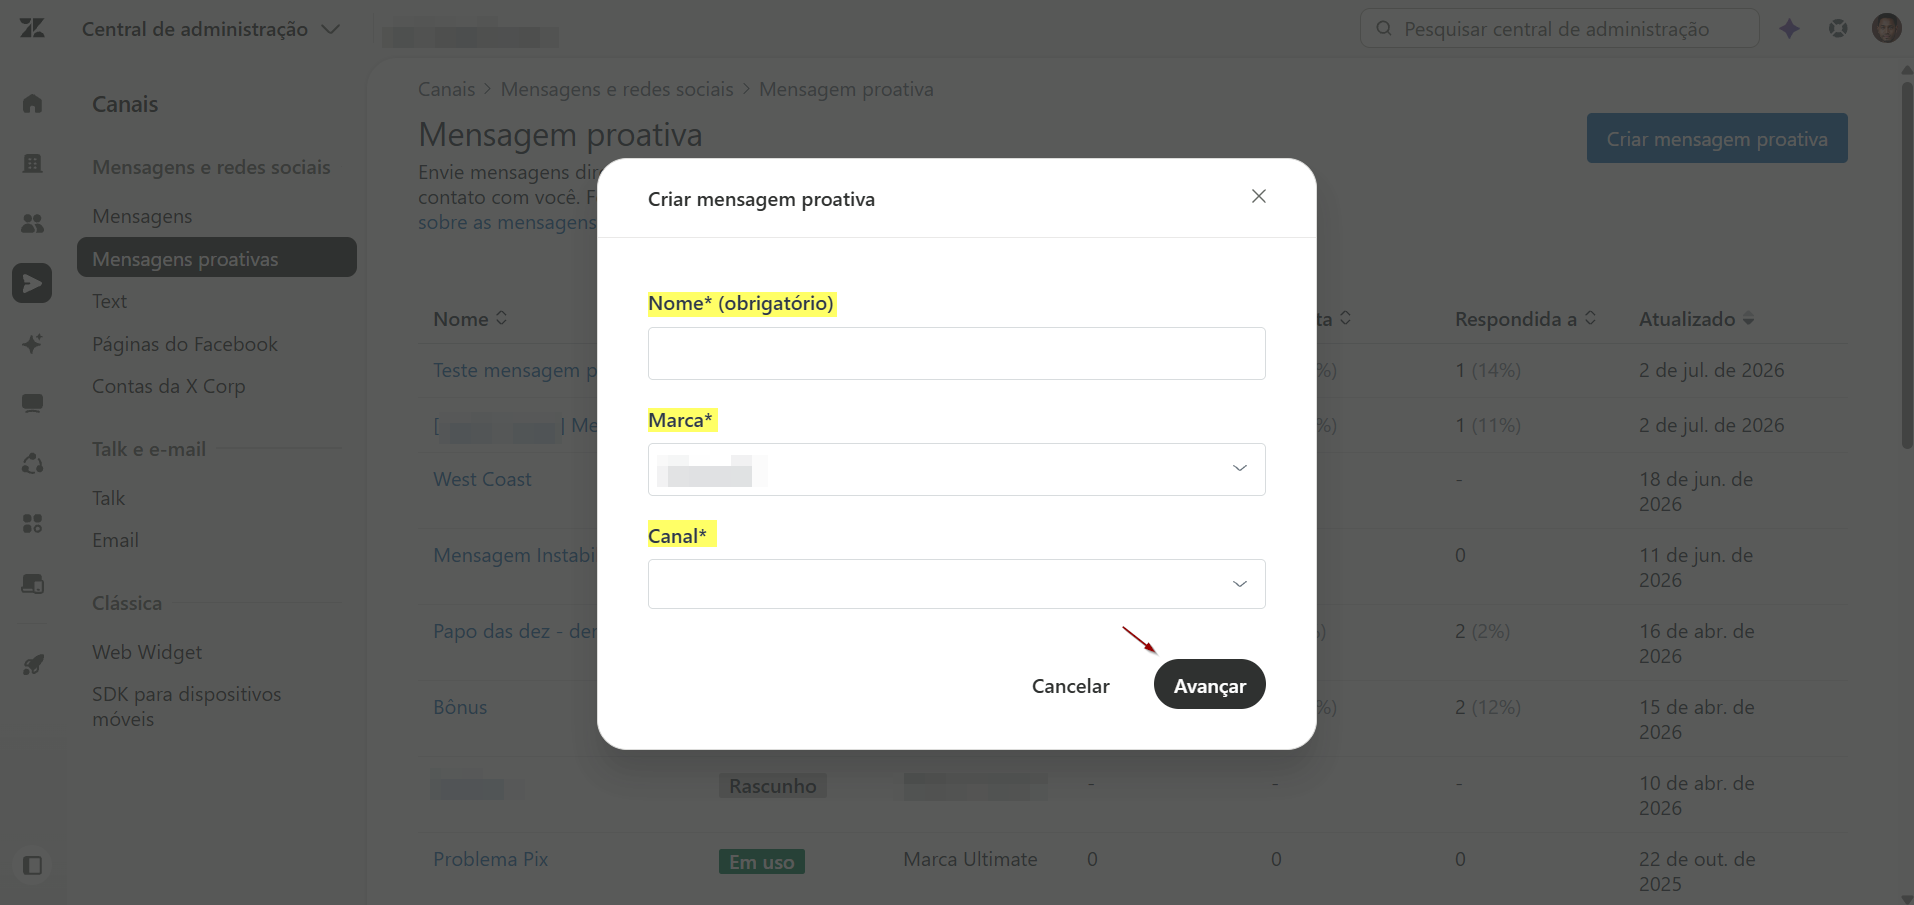Select the Channels arrow icon in sidebar

32,283
